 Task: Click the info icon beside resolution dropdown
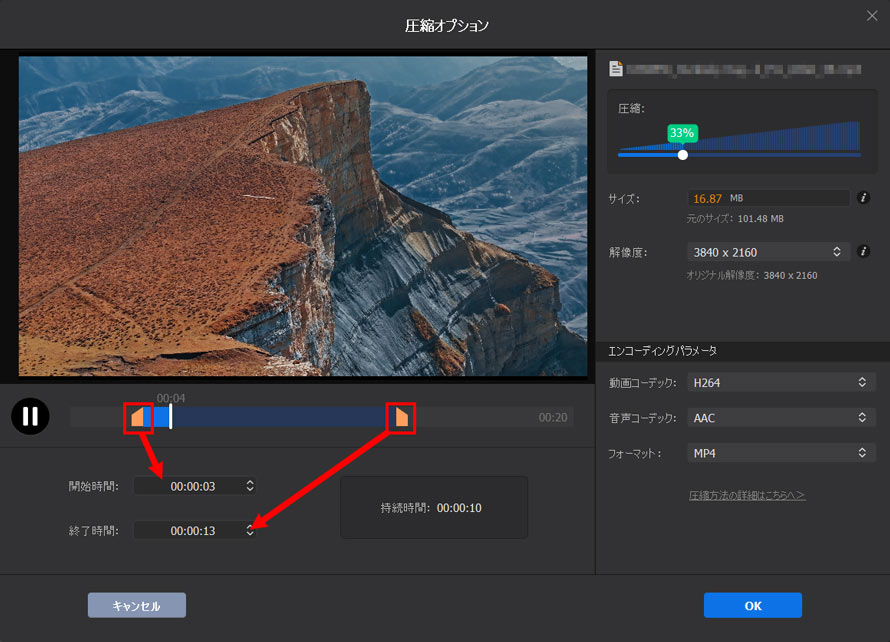(x=863, y=252)
